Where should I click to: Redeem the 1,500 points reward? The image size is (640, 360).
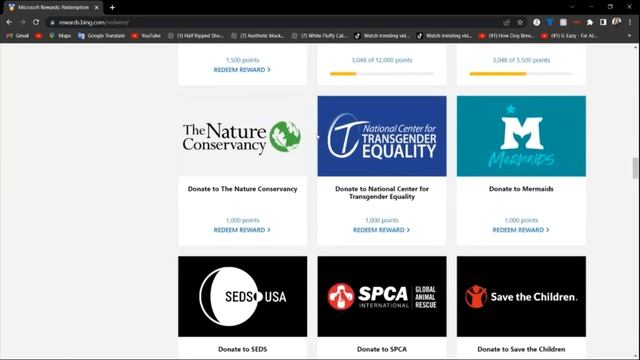tap(242, 70)
